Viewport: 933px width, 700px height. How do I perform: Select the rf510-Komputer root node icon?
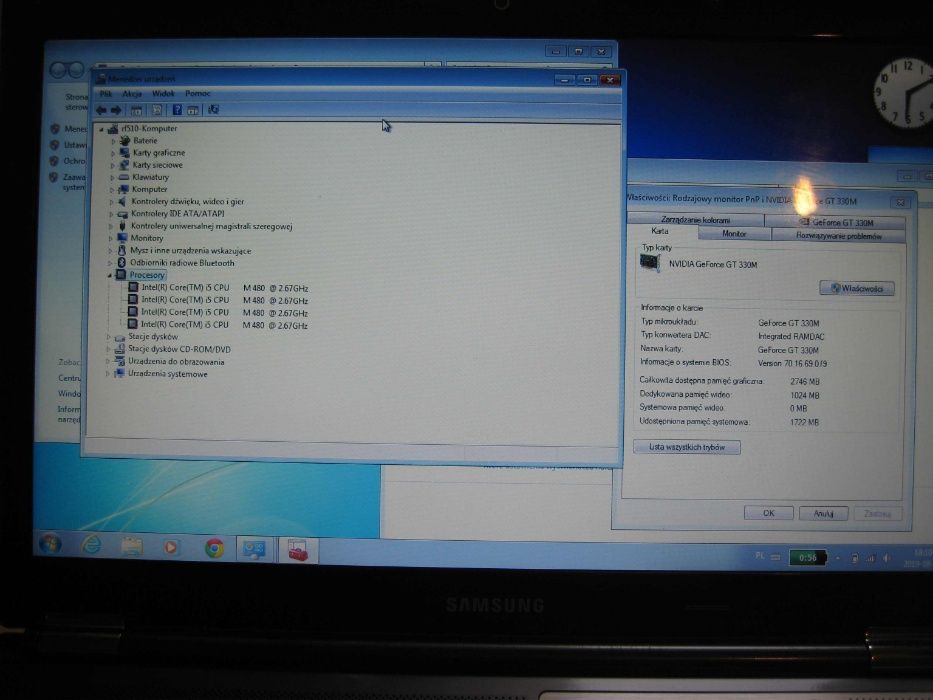coord(113,129)
